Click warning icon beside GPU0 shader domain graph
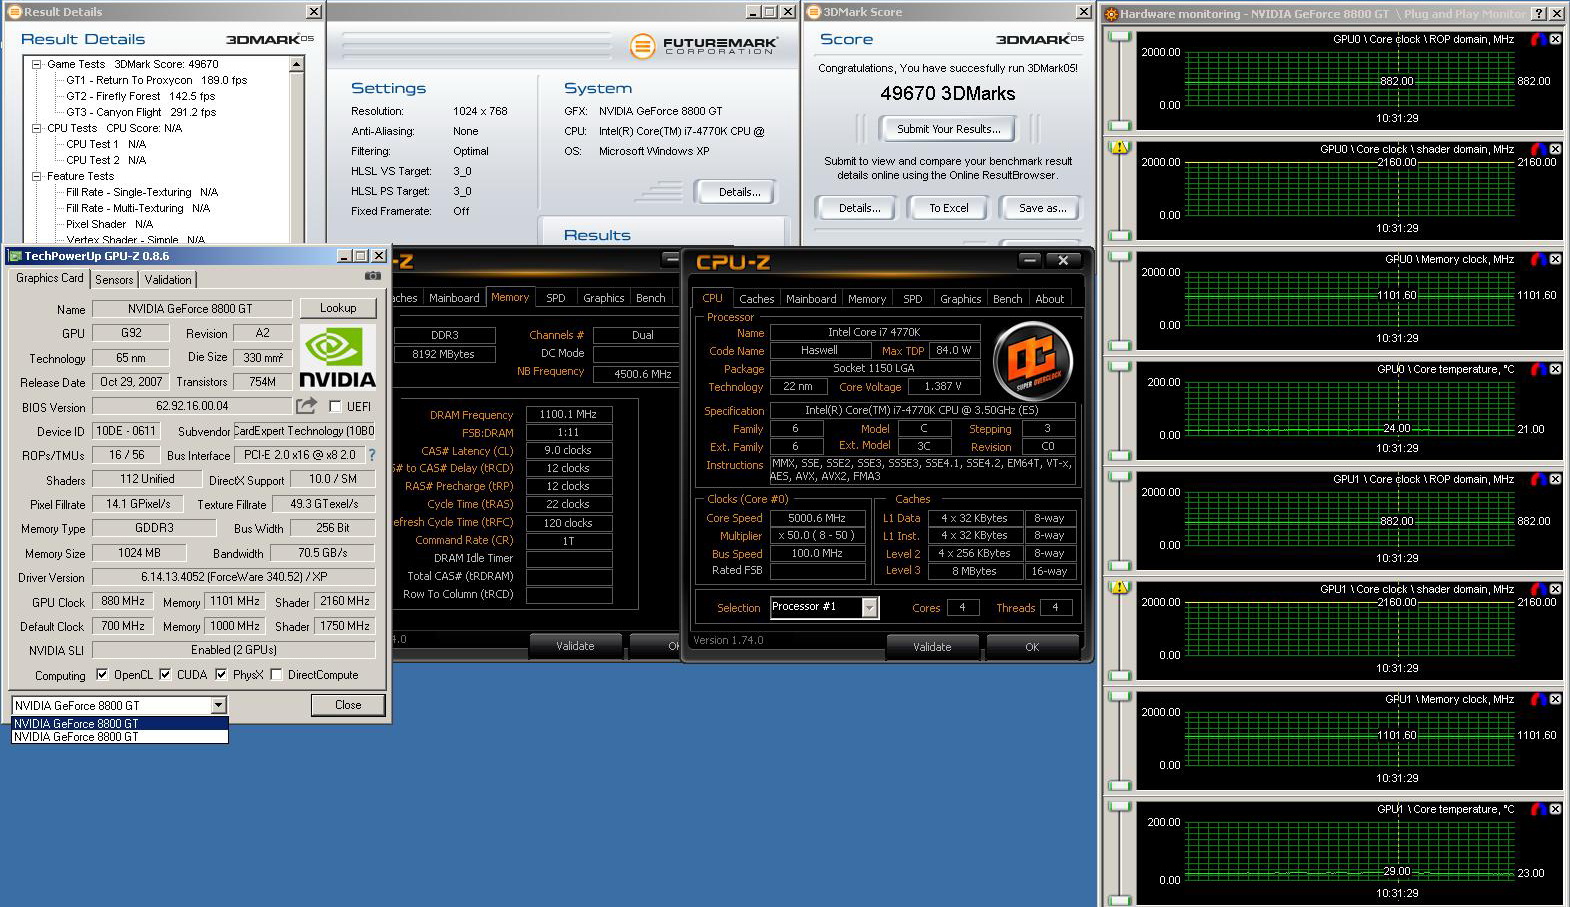The image size is (1570, 907). [x=1119, y=147]
